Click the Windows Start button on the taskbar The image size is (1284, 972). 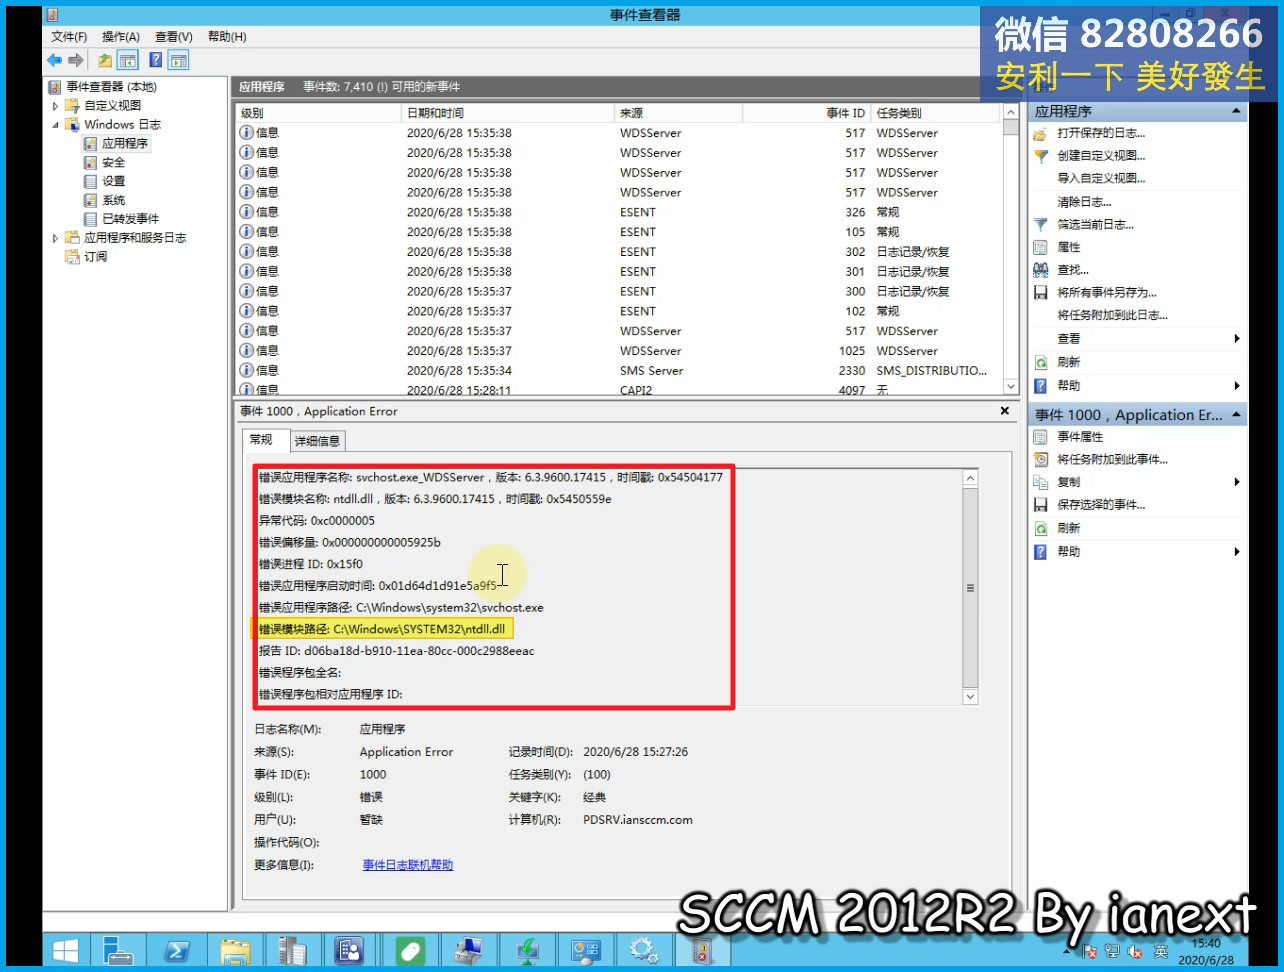[66, 950]
